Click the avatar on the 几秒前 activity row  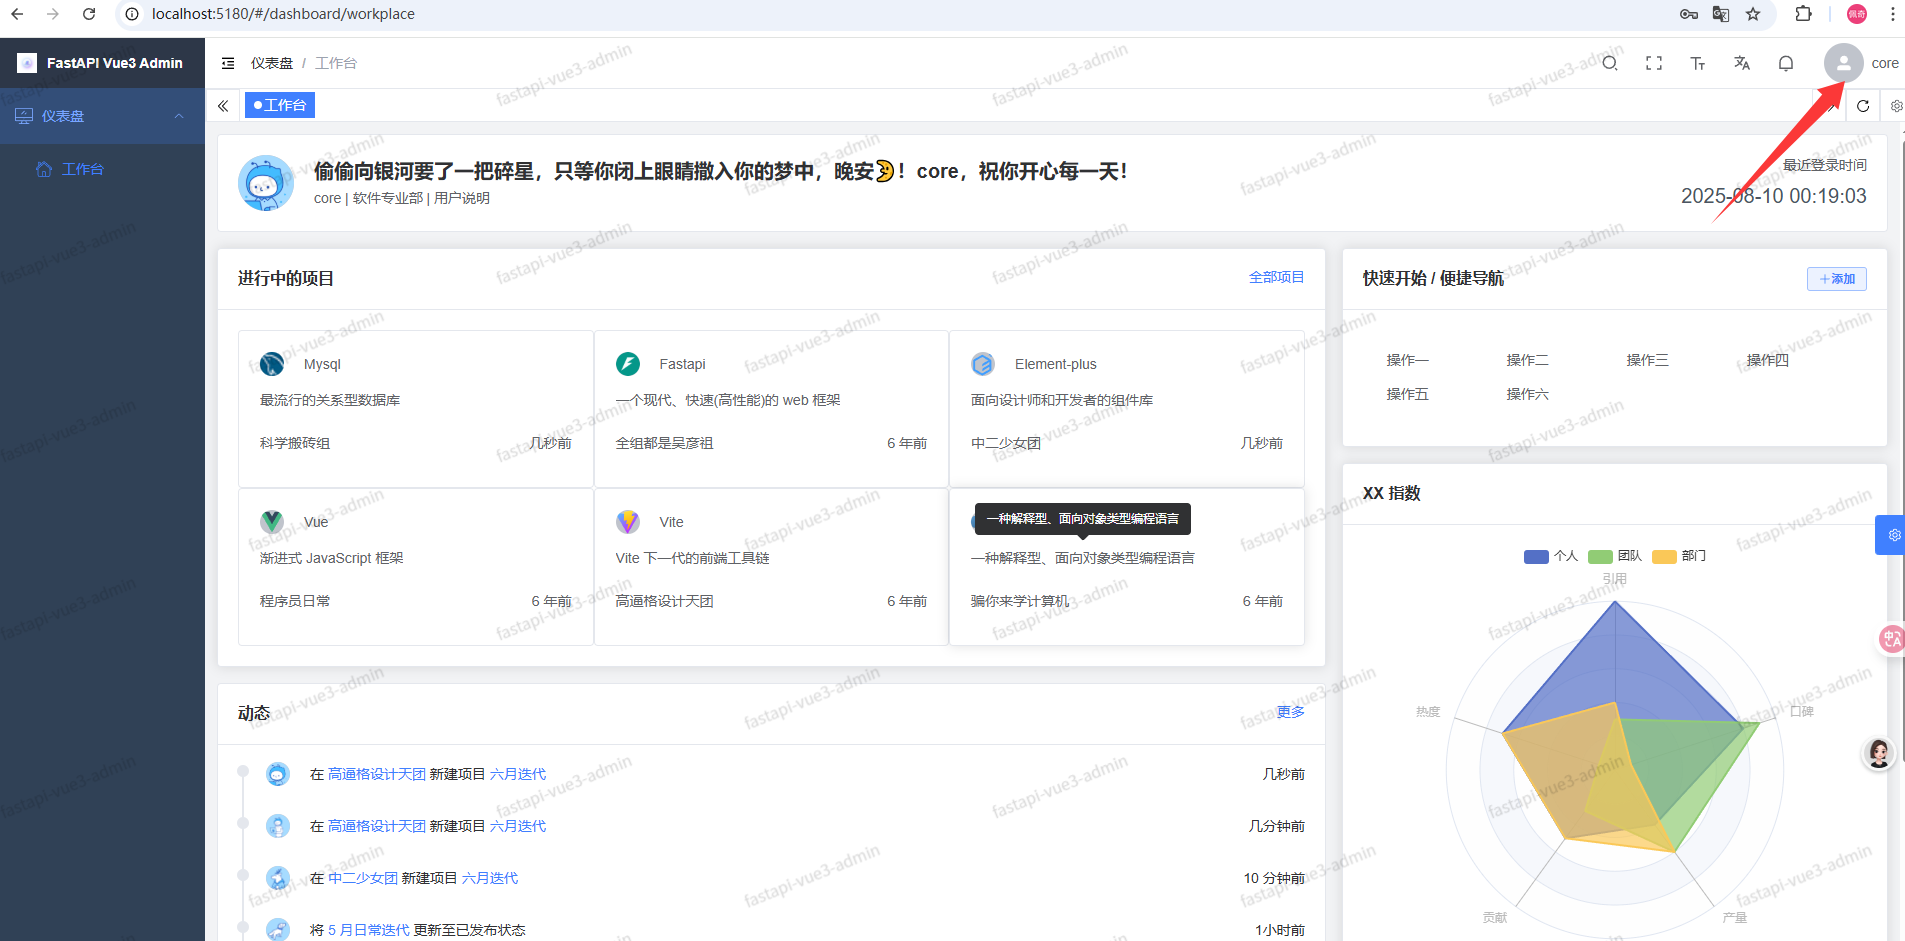(x=278, y=774)
